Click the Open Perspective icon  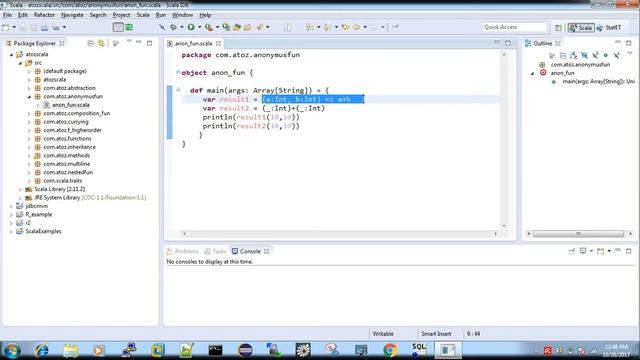click(558, 27)
